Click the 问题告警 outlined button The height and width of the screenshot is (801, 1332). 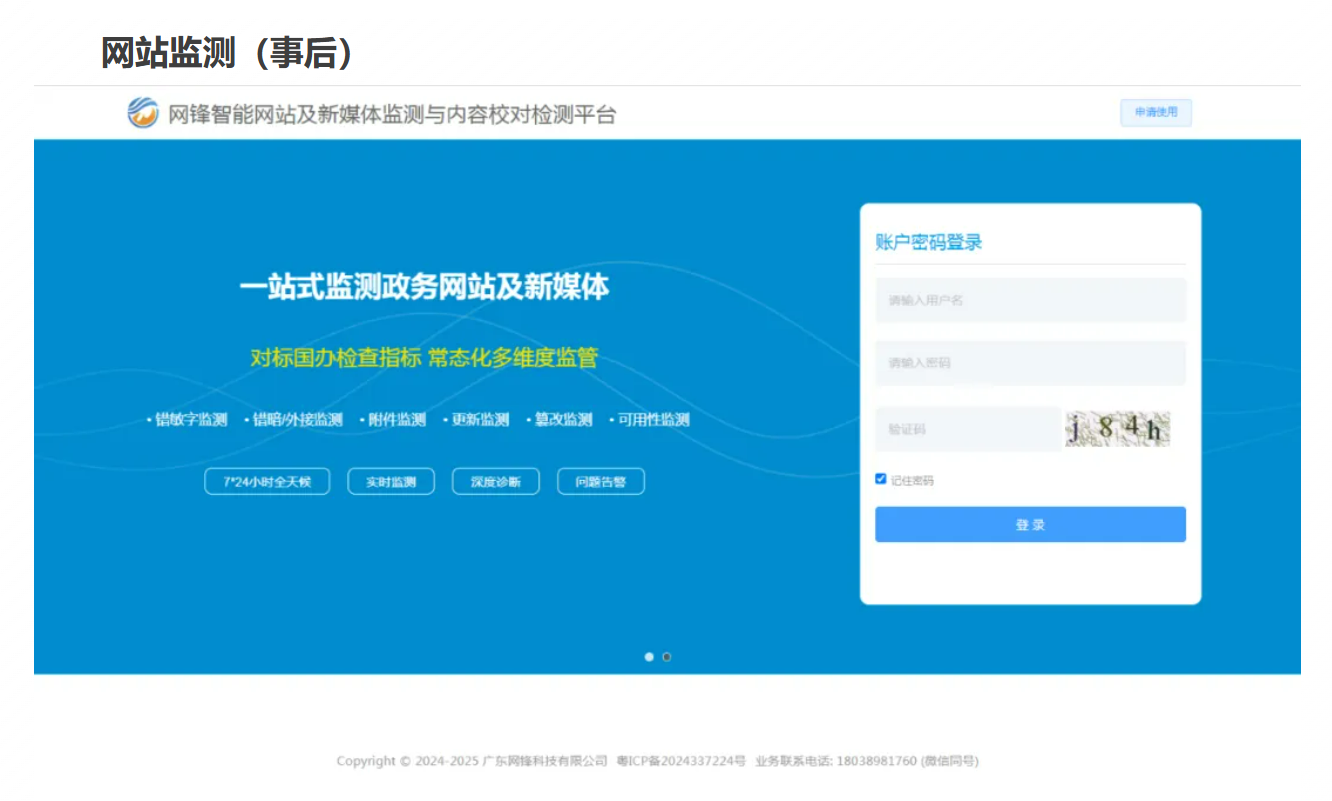601,482
